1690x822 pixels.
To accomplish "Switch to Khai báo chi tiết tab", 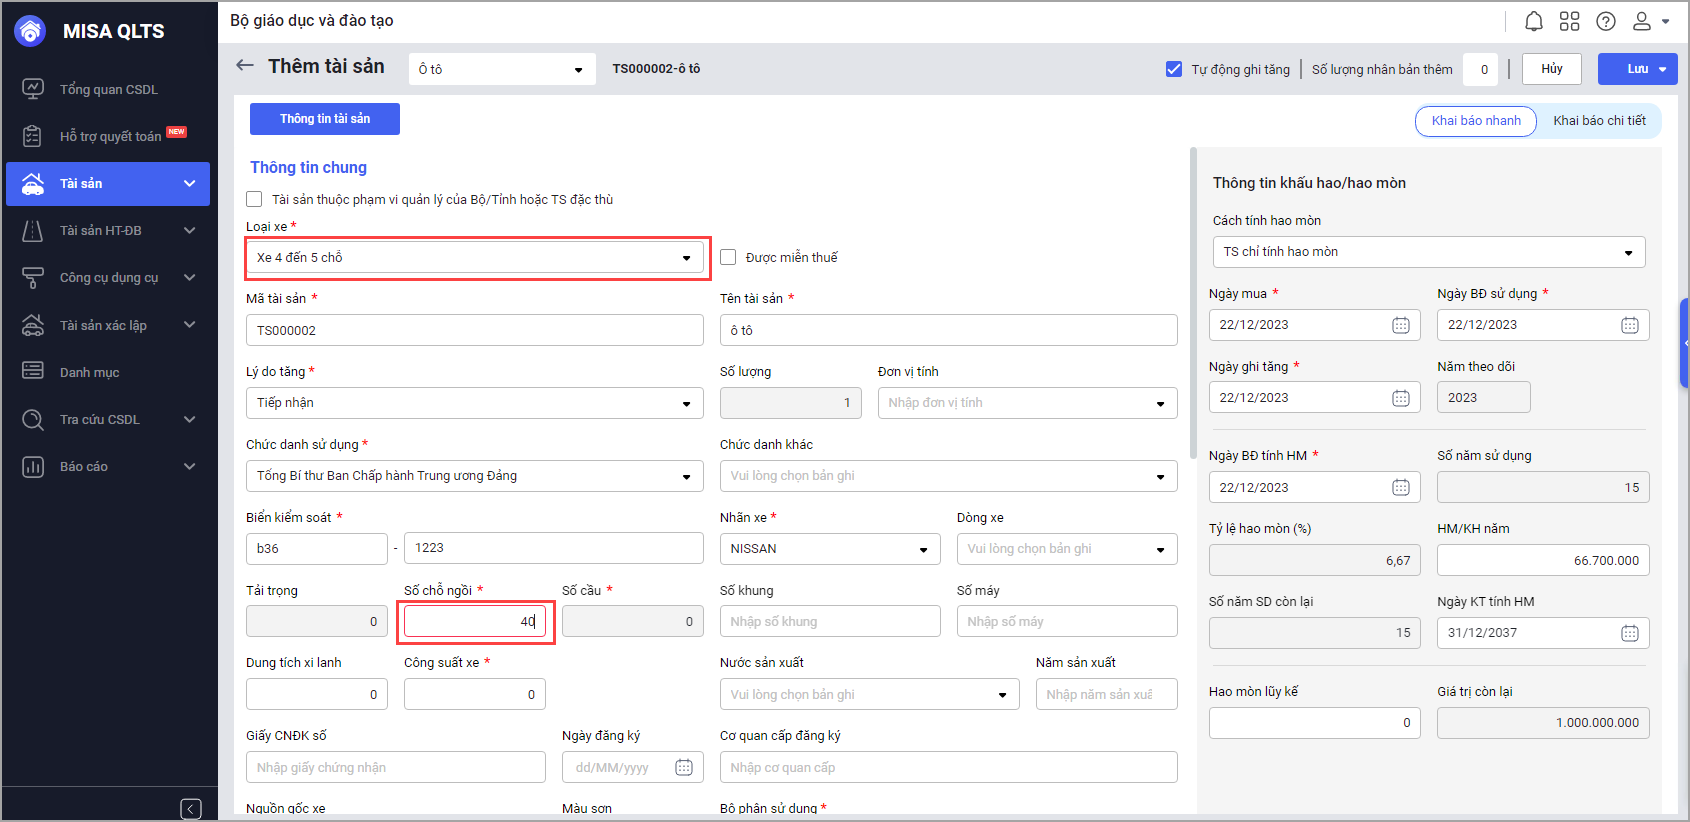I will 1598,121.
